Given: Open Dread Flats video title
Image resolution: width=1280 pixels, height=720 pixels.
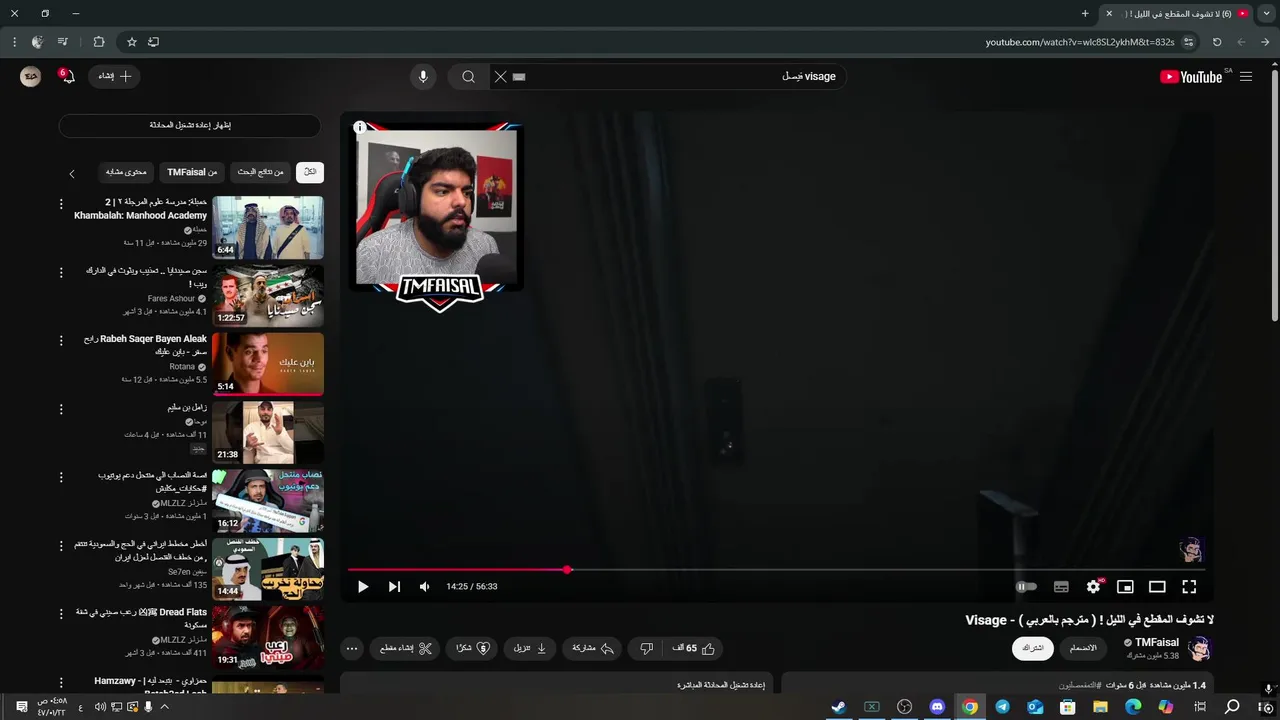Looking at the screenshot, I should [141, 618].
